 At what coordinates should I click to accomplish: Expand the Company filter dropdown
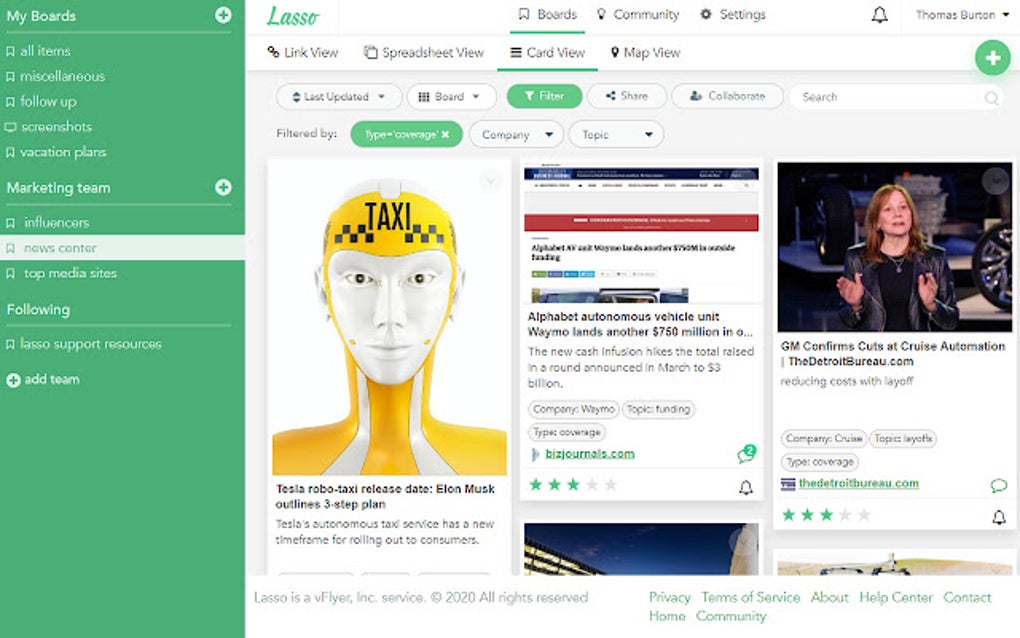[x=515, y=133]
